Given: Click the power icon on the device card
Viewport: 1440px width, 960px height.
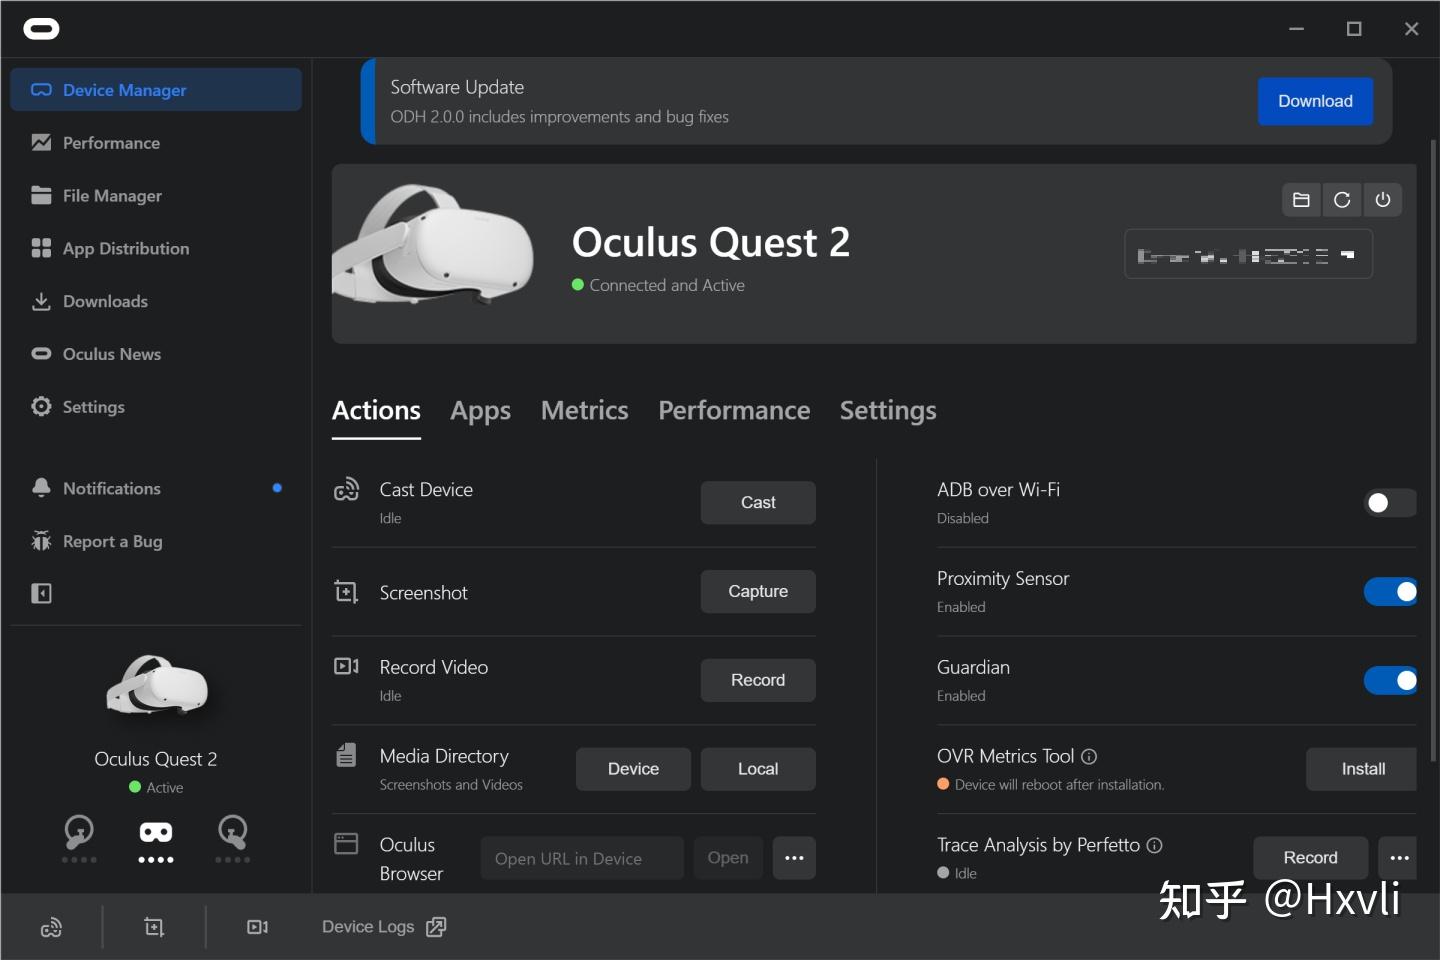Looking at the screenshot, I should [x=1383, y=199].
